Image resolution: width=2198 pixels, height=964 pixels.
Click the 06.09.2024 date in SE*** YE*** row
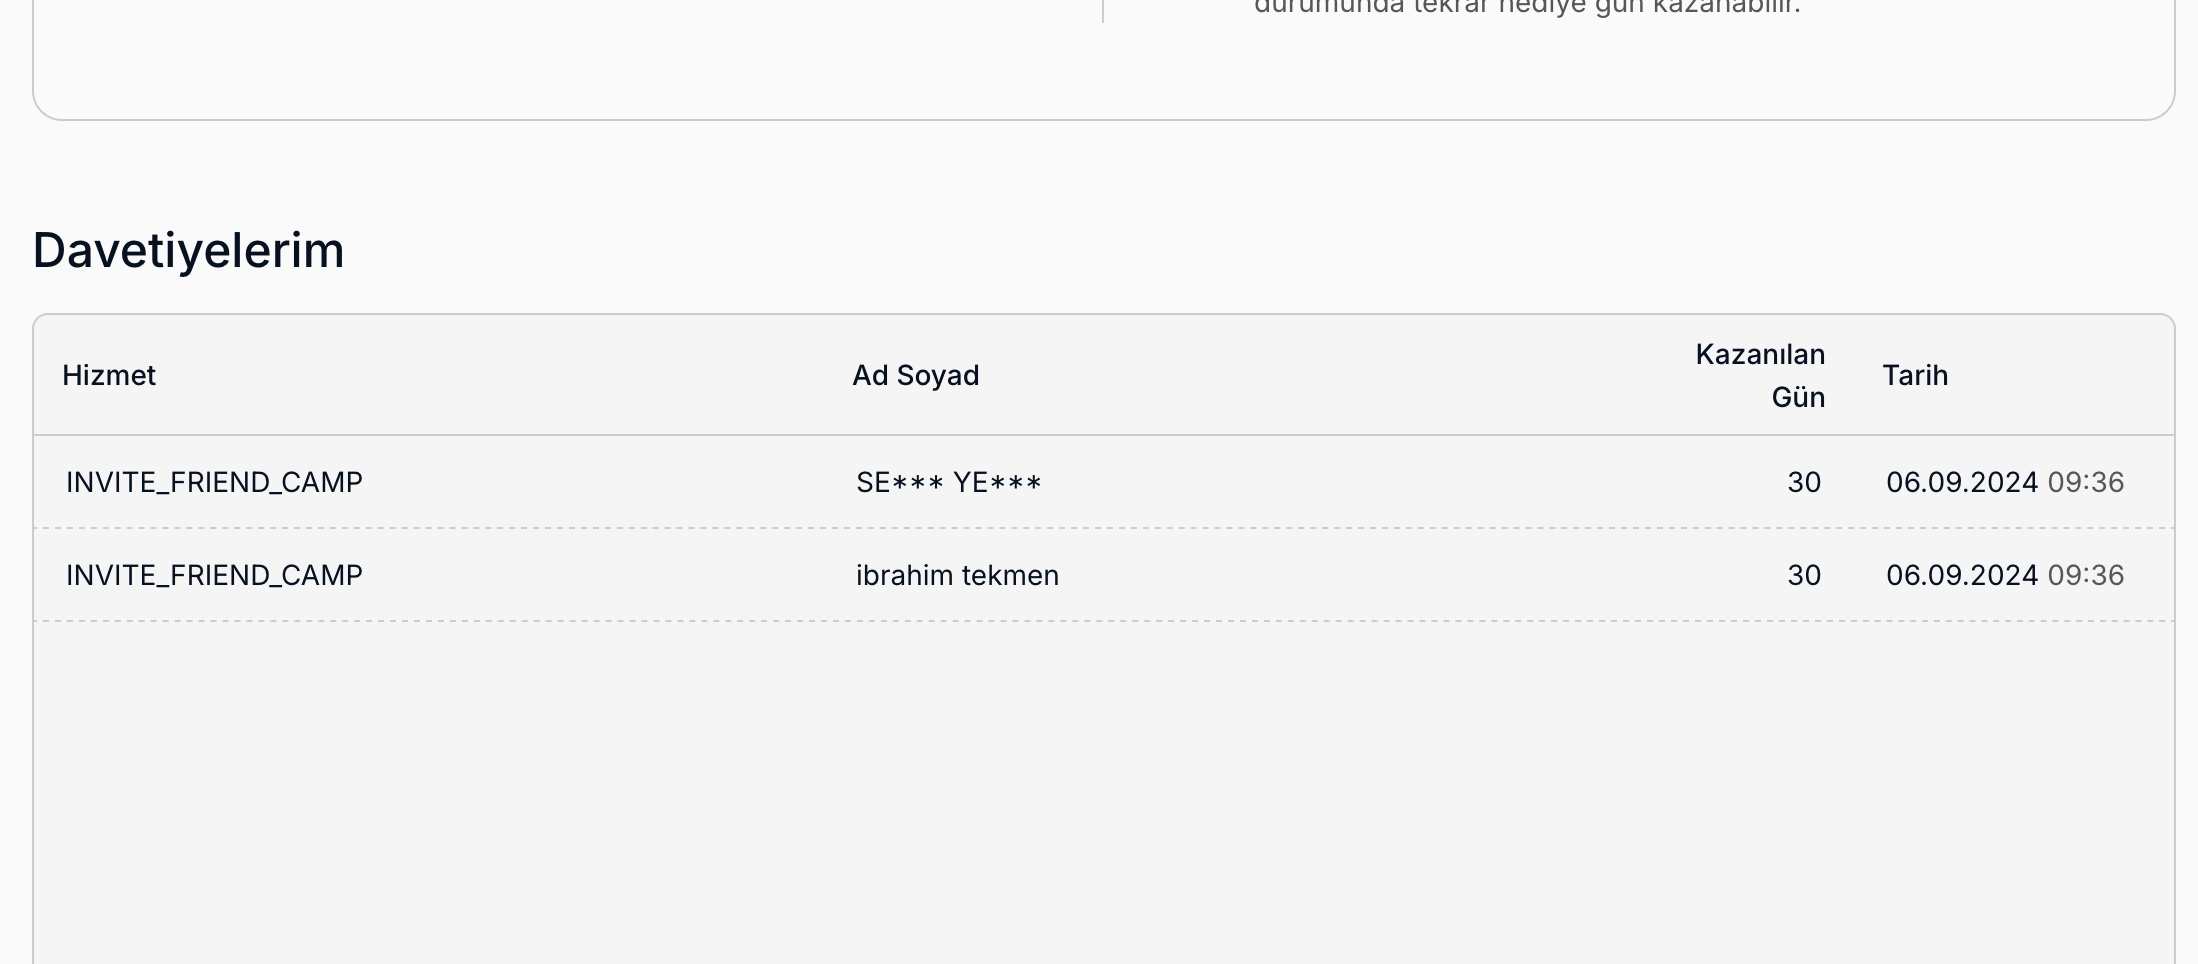tap(1961, 482)
